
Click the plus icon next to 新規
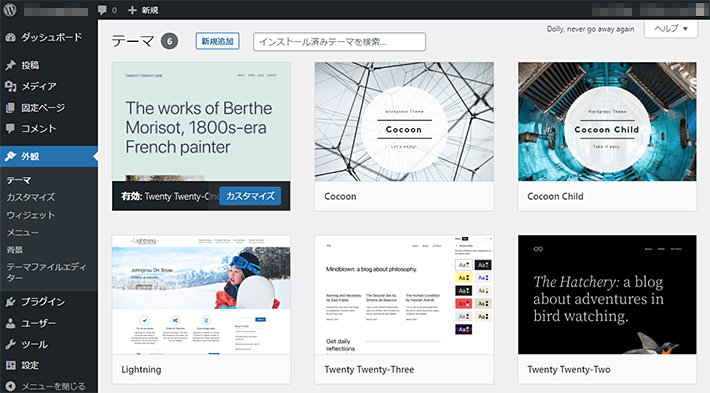tap(132, 10)
